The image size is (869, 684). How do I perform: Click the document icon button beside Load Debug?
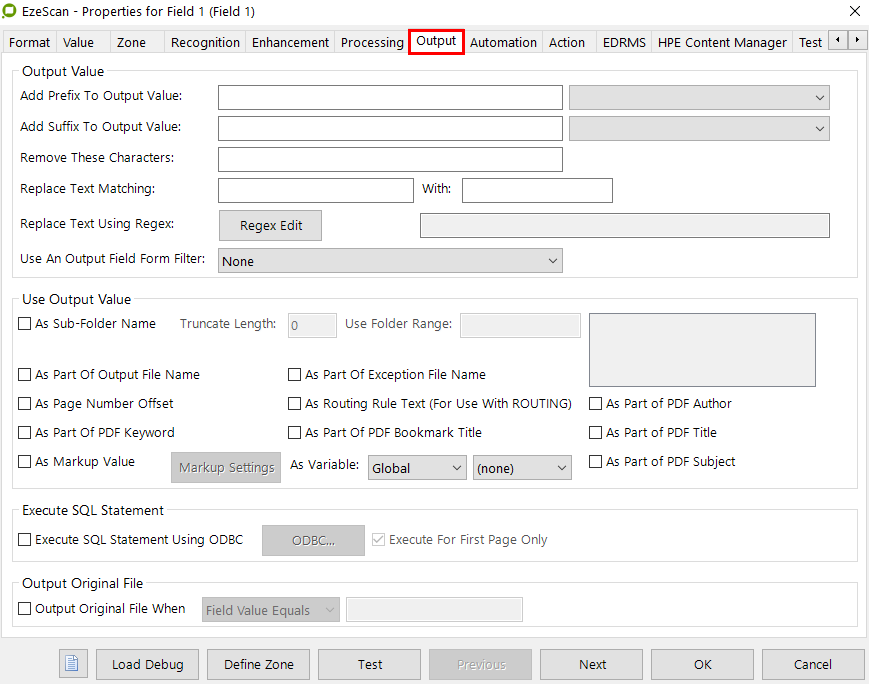click(74, 664)
